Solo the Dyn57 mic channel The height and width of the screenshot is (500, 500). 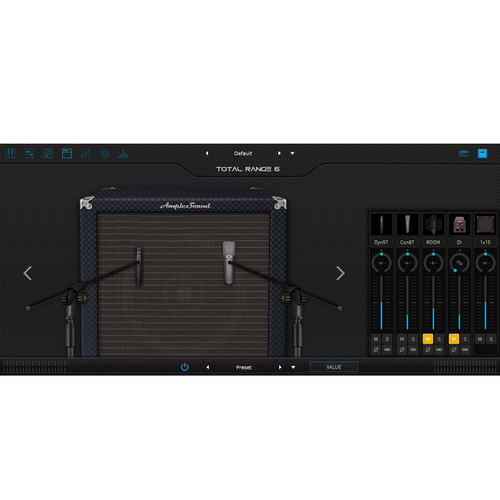[387, 339]
